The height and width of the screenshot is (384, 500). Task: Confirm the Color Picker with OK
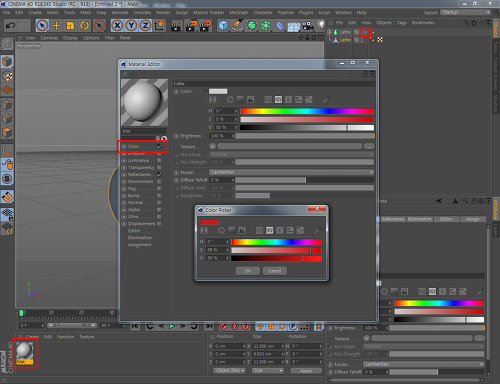(248, 271)
